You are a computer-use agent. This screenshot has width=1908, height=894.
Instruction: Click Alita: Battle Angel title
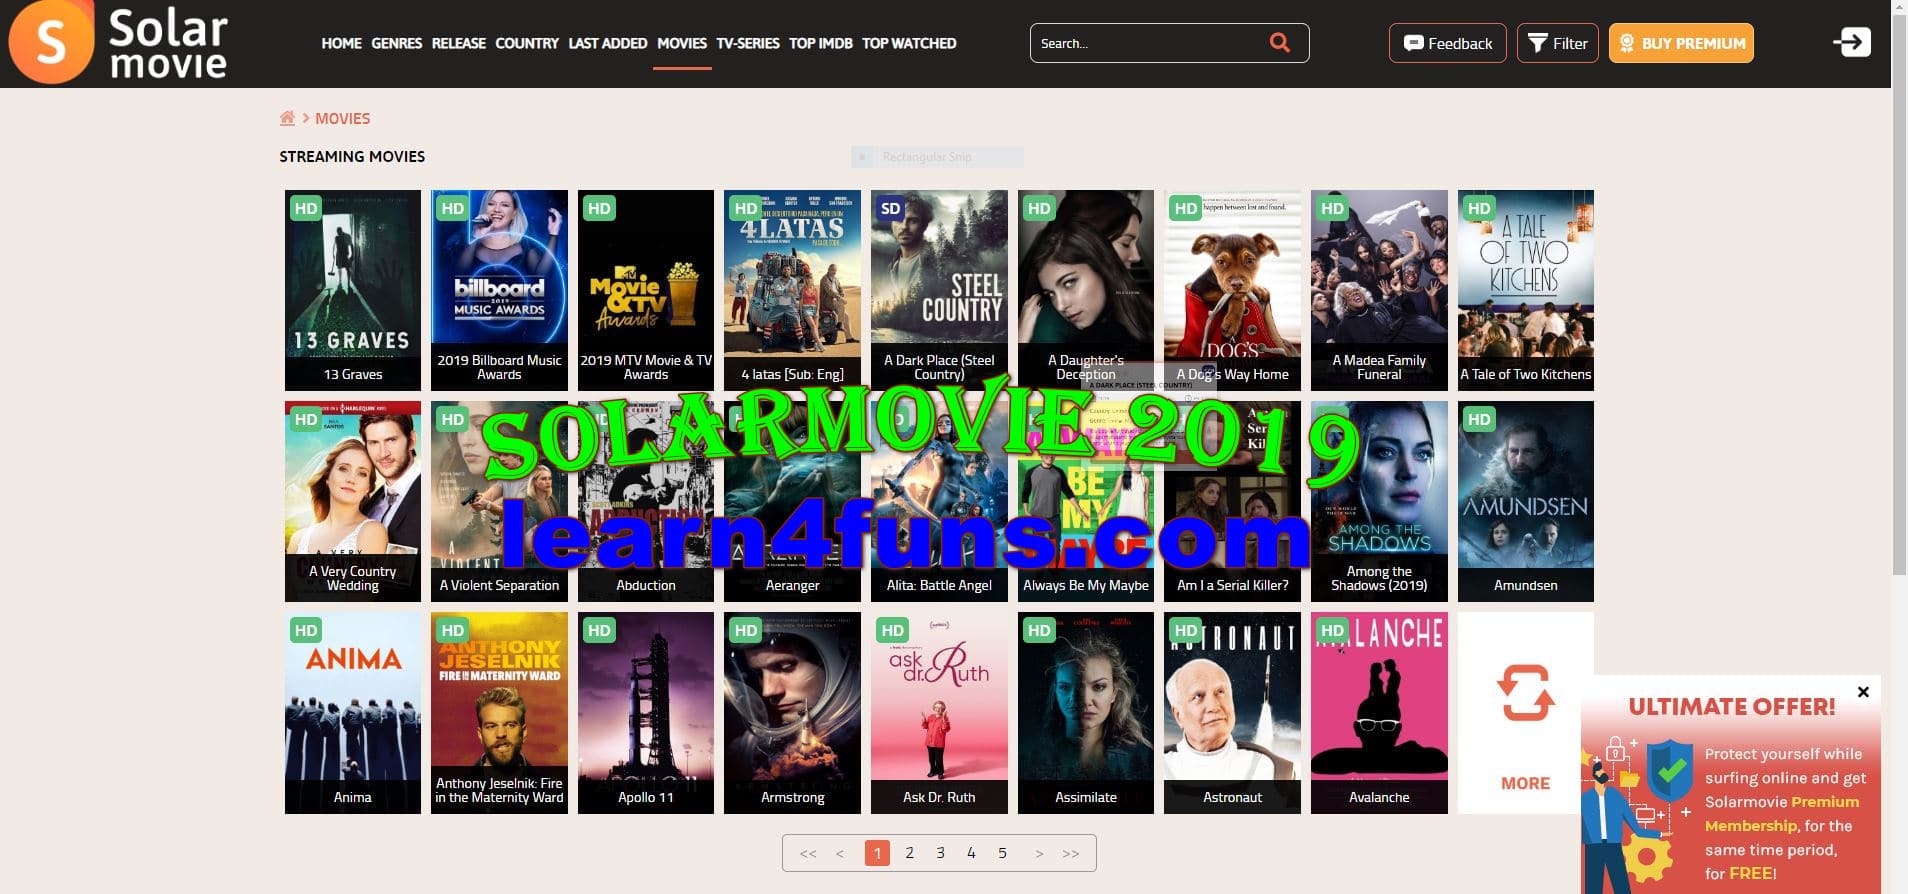click(939, 585)
